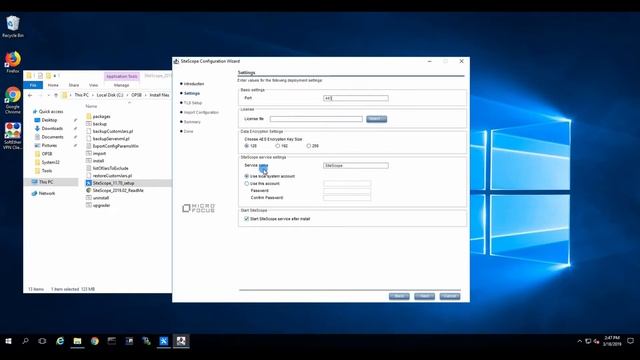Select System32 in the navigation pane
The height and width of the screenshot is (360, 640).
(x=50, y=162)
